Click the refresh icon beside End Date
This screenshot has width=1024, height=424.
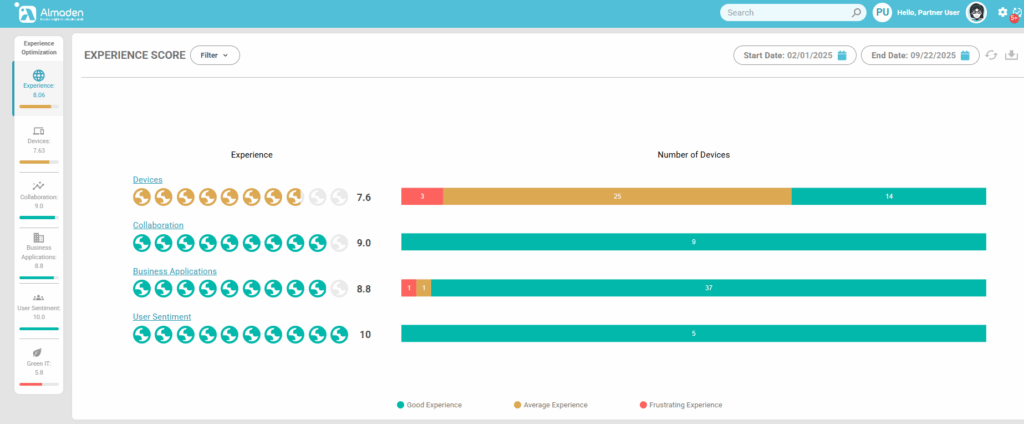click(991, 56)
